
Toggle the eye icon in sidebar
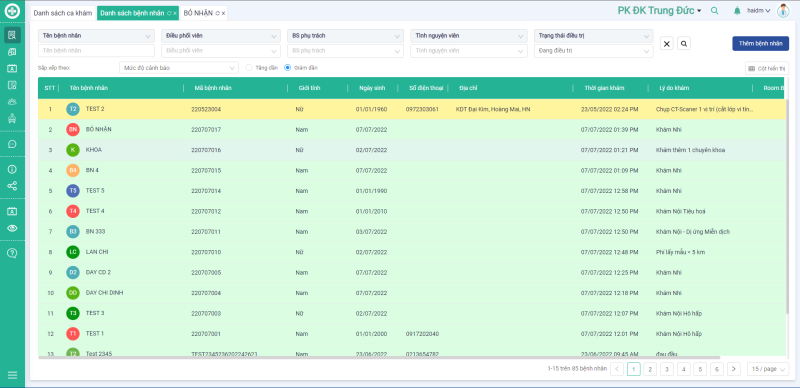[x=12, y=228]
